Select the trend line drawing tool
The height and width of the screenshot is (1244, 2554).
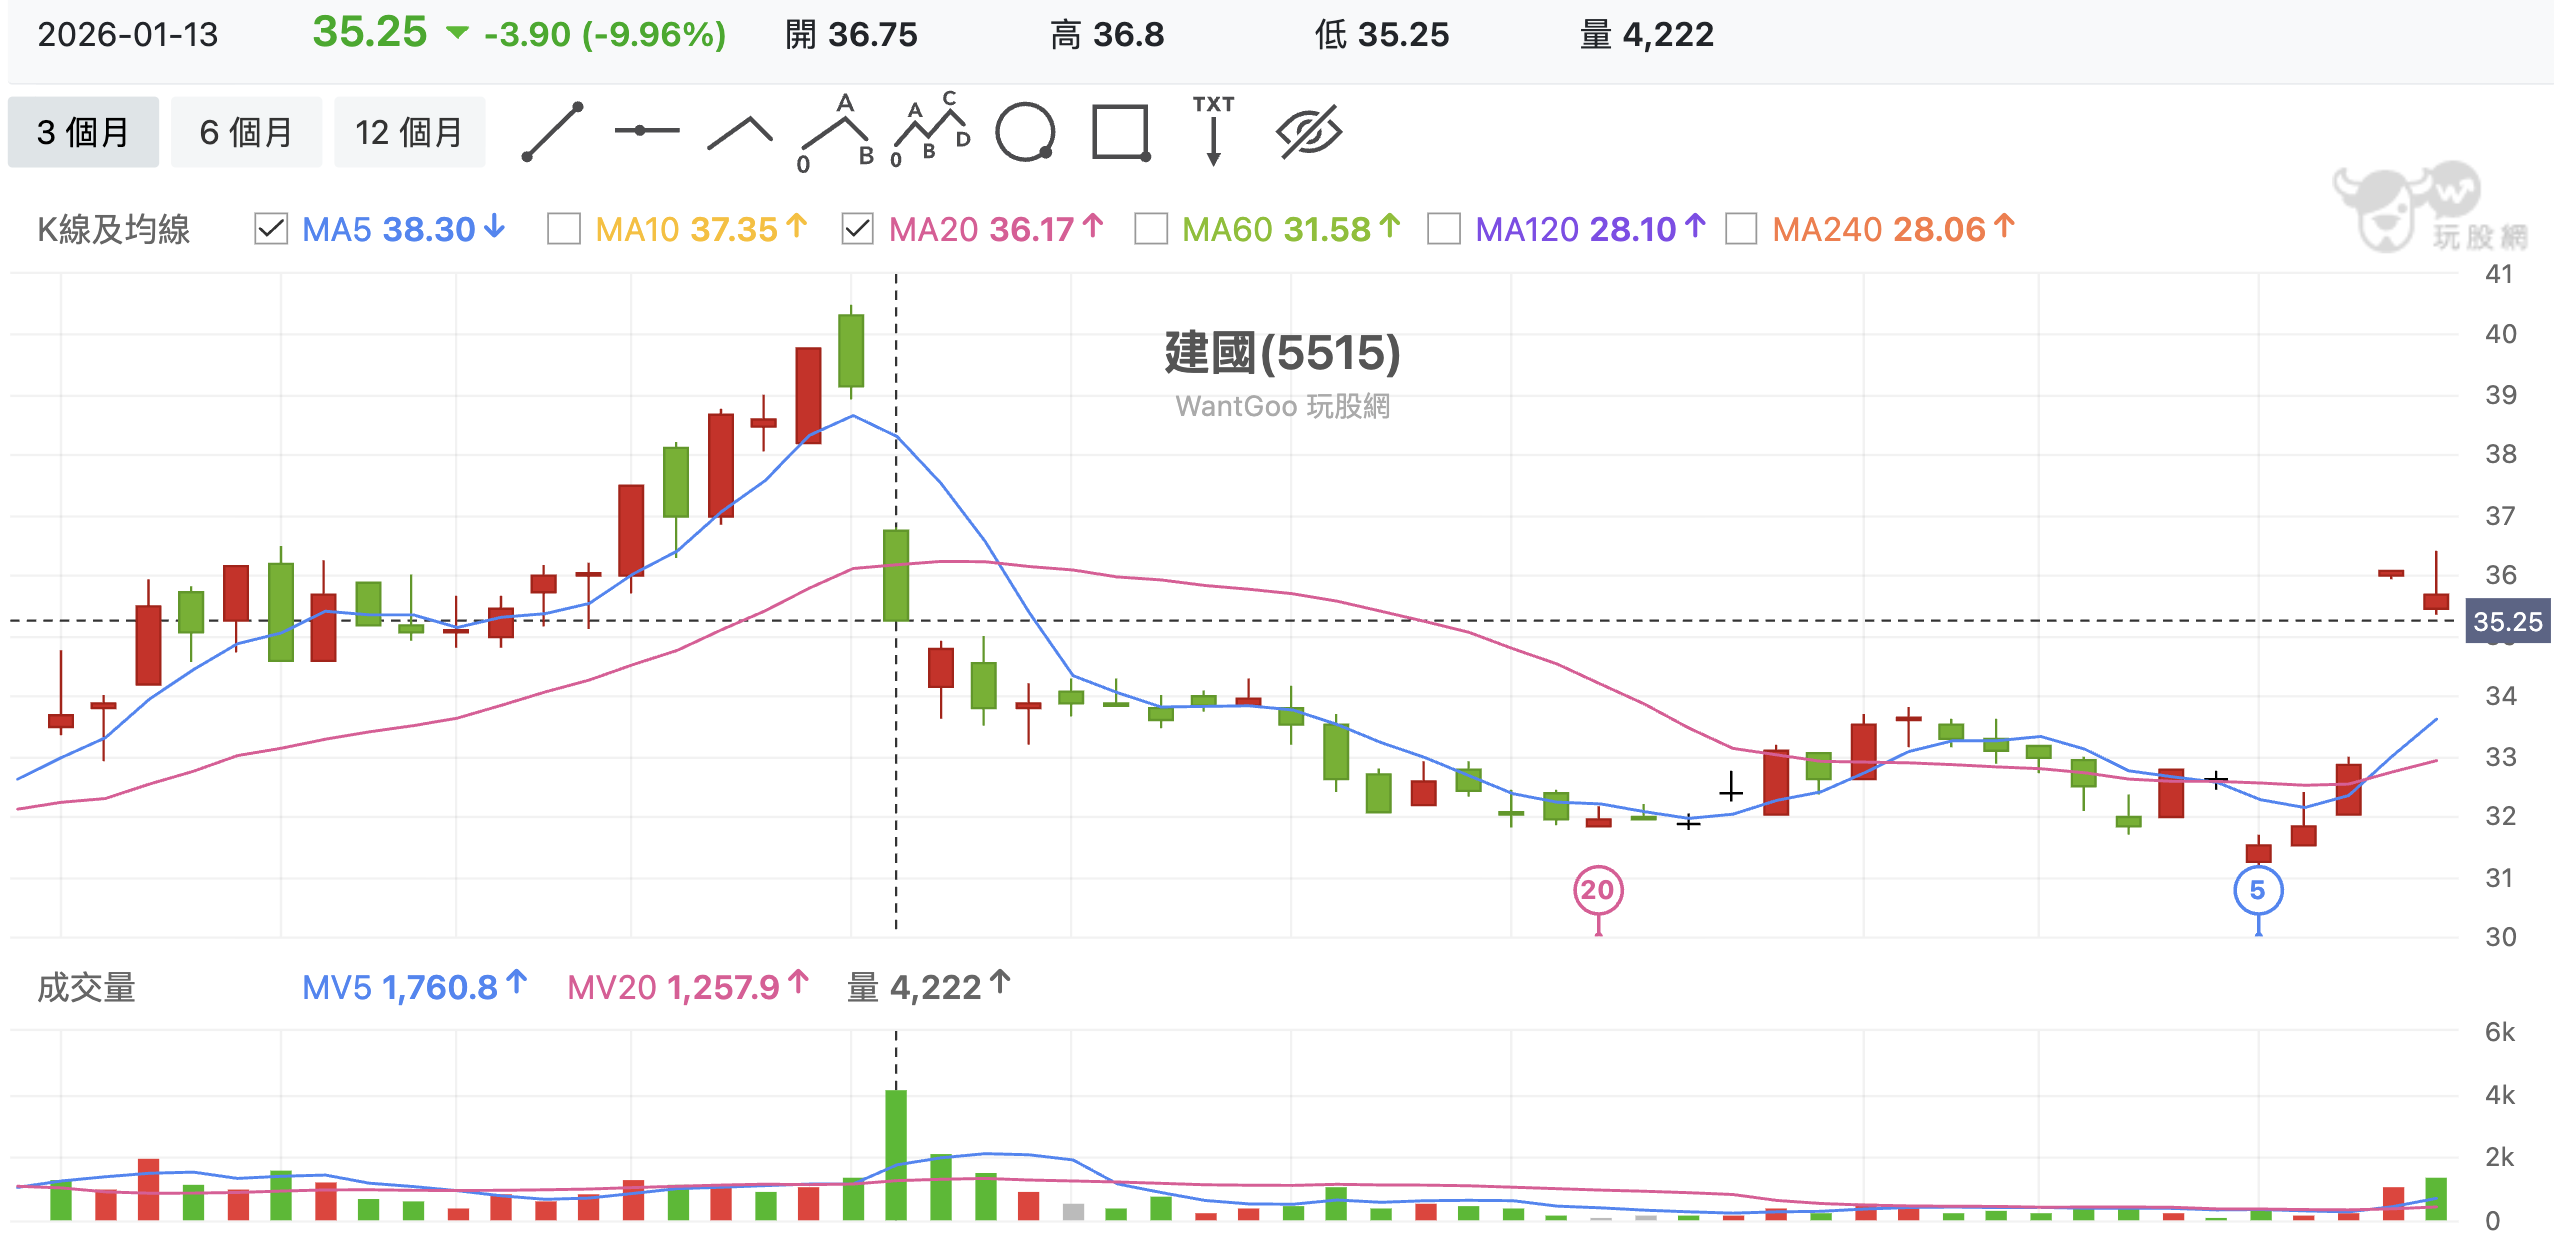552,132
